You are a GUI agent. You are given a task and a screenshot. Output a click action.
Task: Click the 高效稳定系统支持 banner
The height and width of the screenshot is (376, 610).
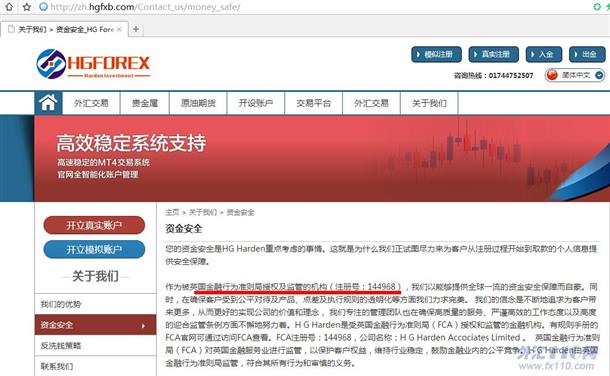coord(322,158)
